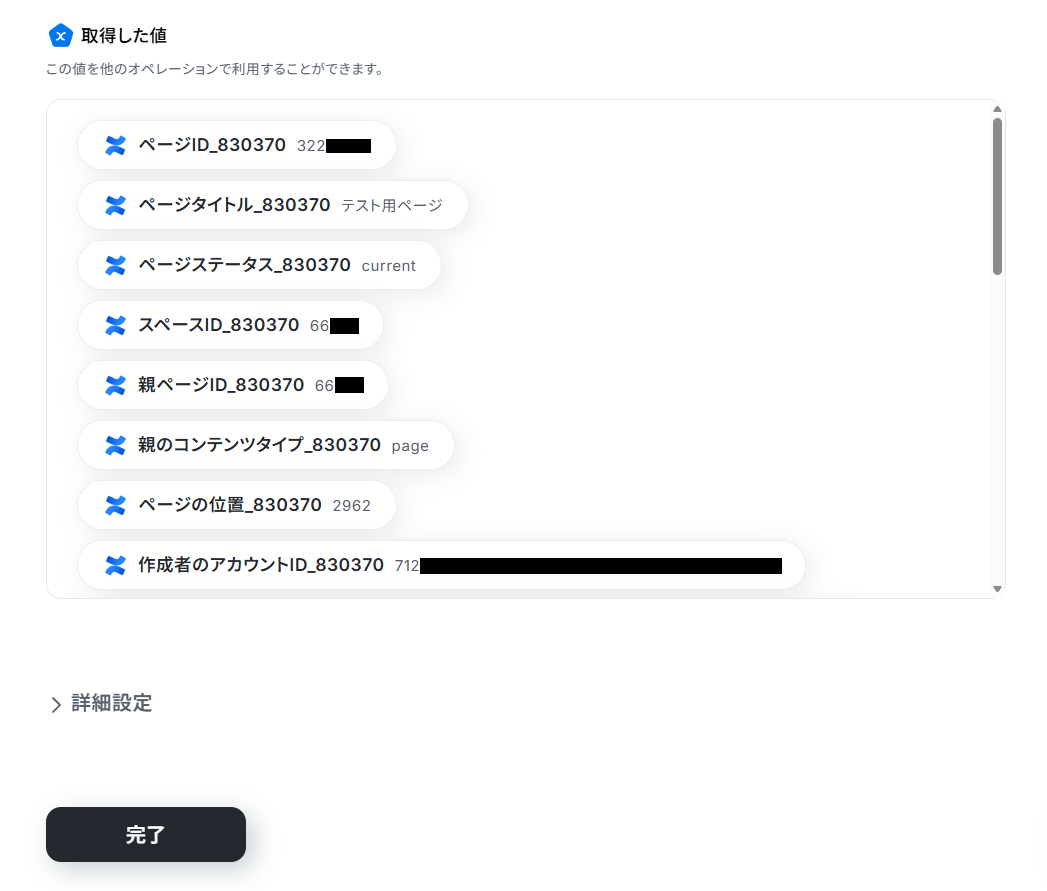Select the ページステータス_830370 label
The width and height of the screenshot is (1047, 891).
pyautogui.click(x=244, y=265)
